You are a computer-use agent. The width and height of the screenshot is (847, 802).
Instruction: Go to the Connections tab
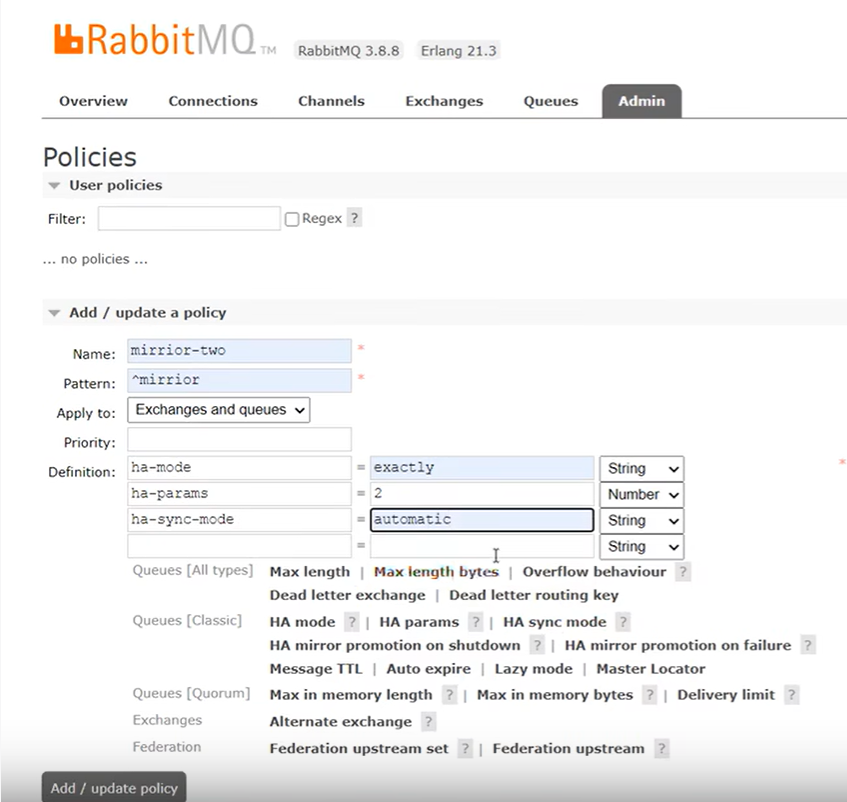213,101
